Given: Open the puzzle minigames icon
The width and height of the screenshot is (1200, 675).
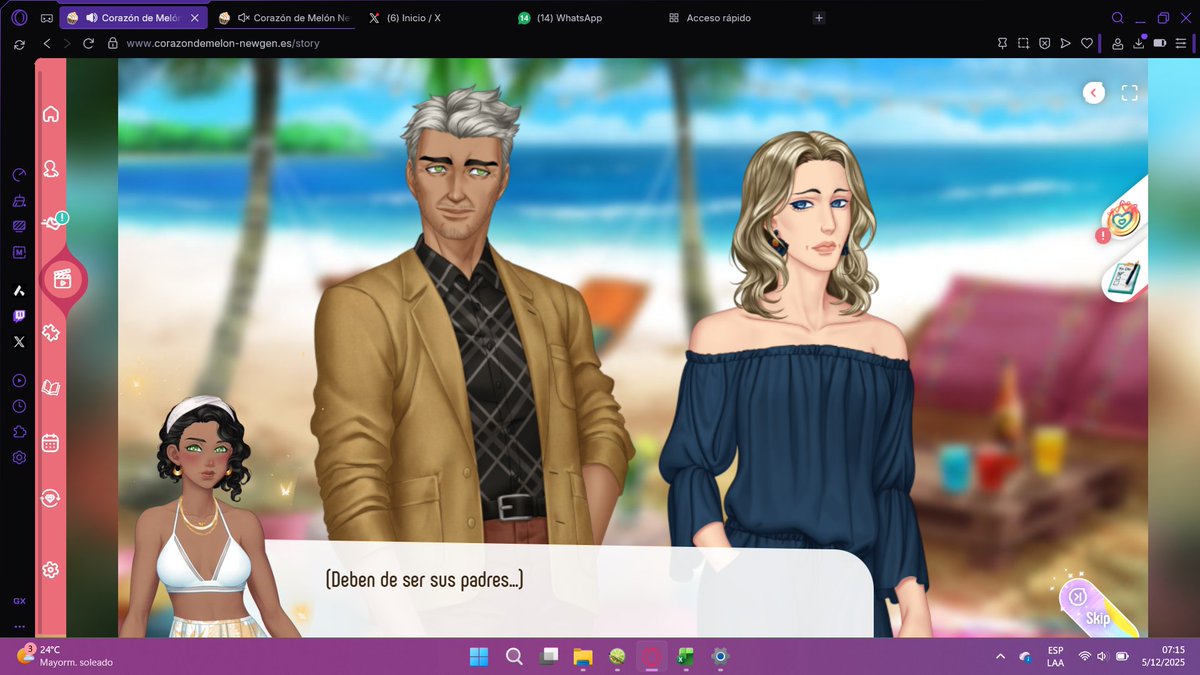Looking at the screenshot, I should pos(50,333).
